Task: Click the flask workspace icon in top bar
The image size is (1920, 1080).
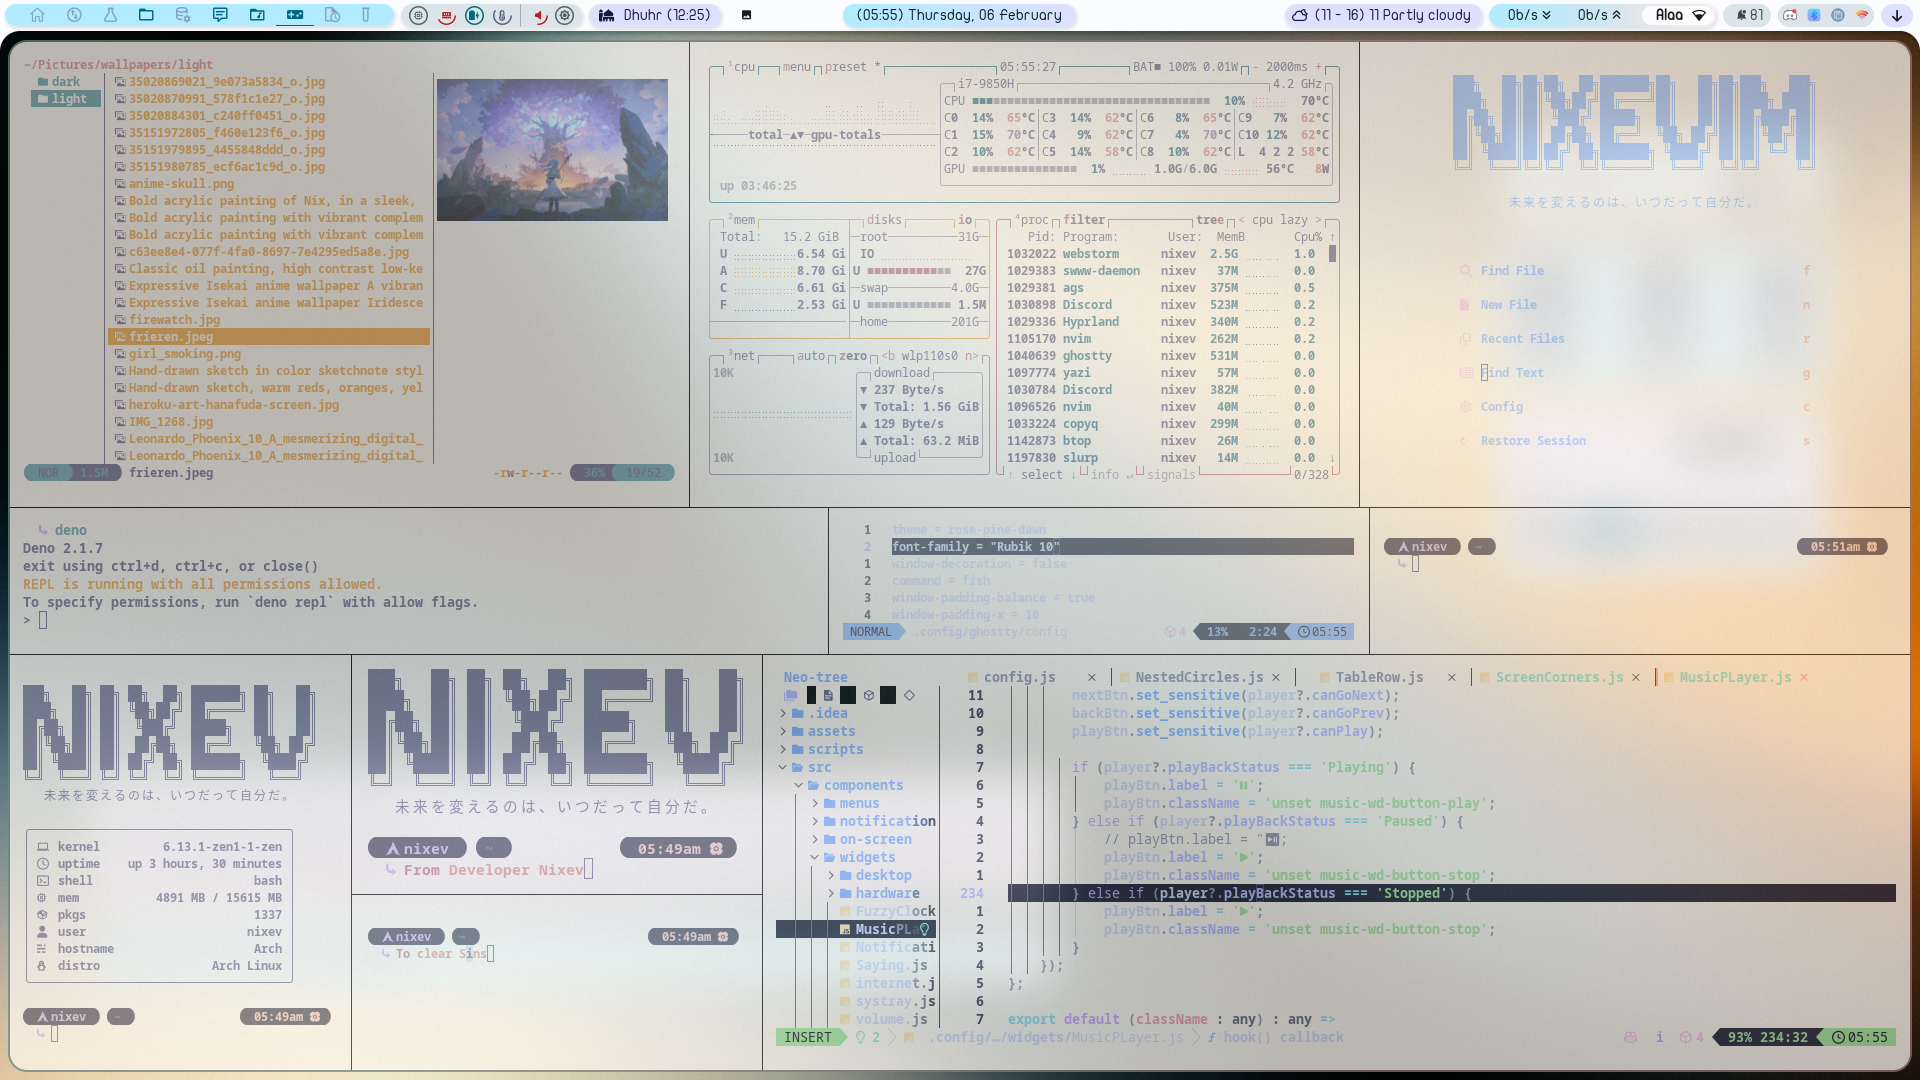Action: coord(110,15)
